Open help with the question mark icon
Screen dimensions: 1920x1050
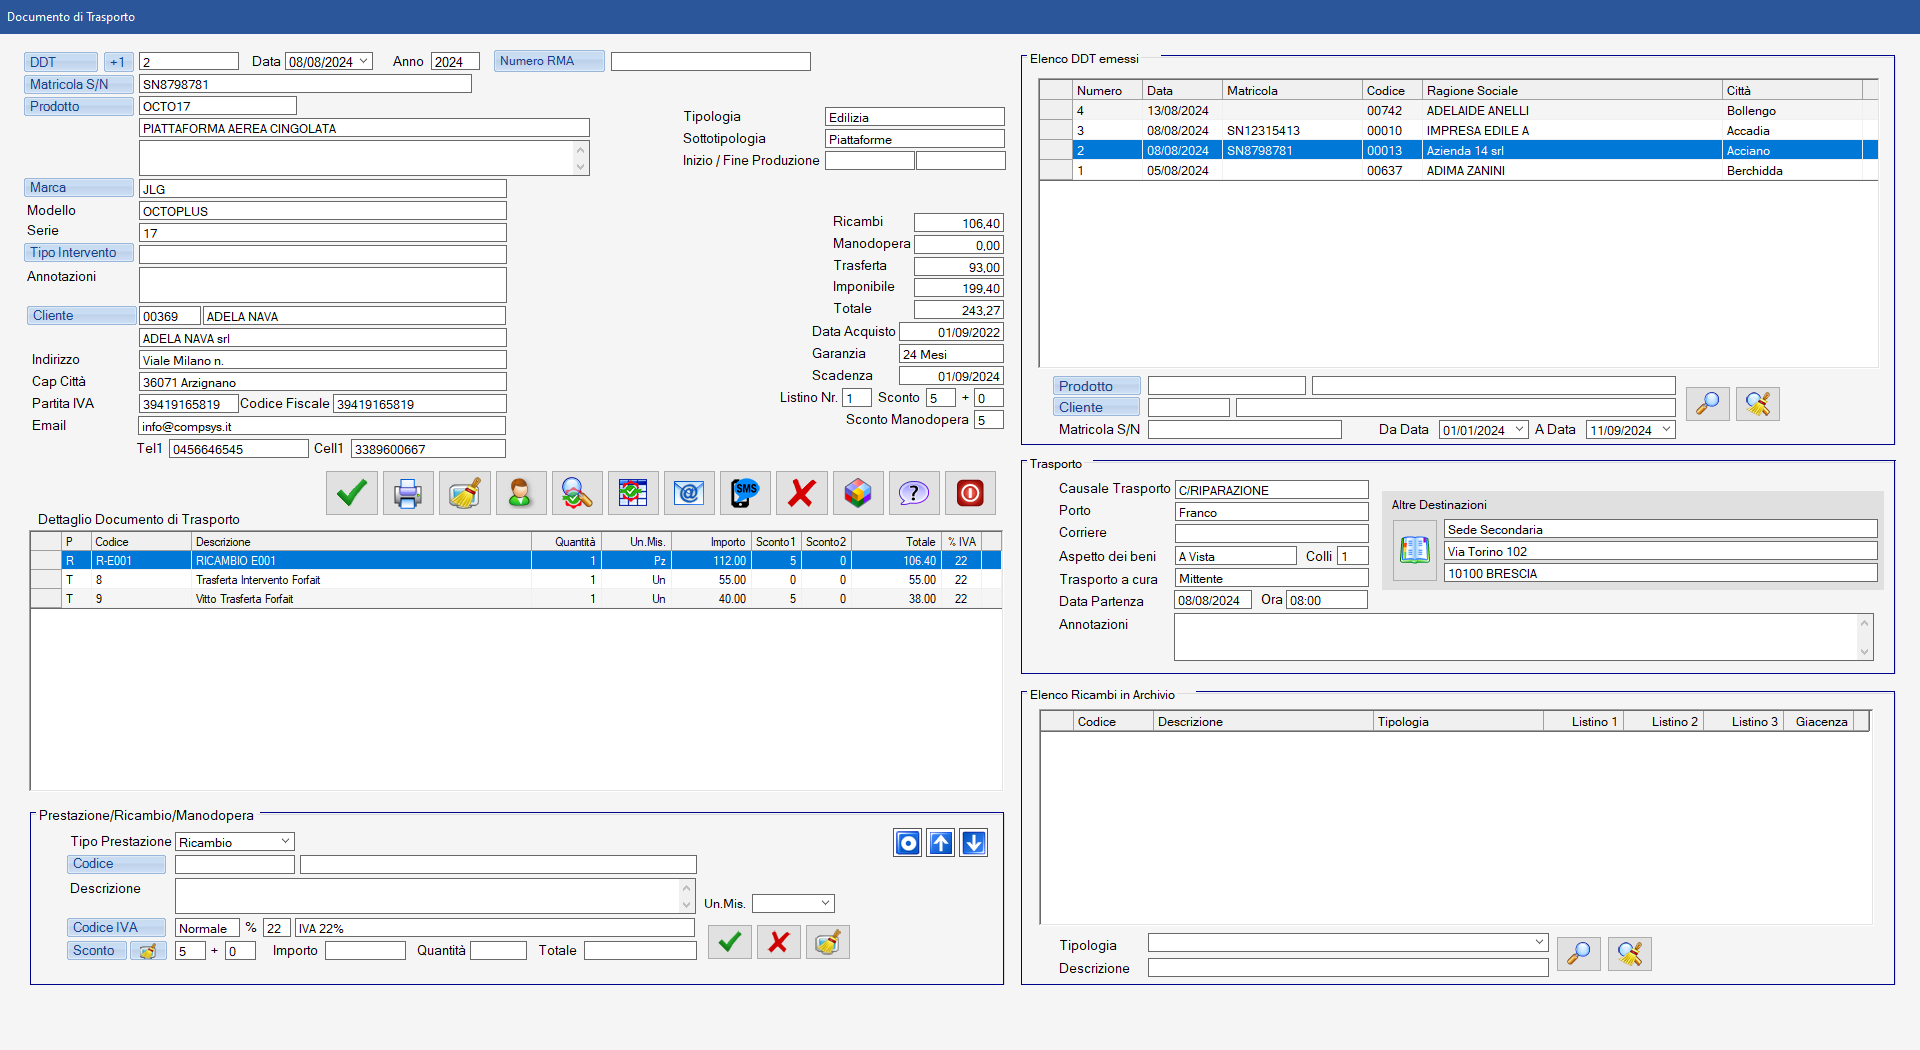(914, 493)
